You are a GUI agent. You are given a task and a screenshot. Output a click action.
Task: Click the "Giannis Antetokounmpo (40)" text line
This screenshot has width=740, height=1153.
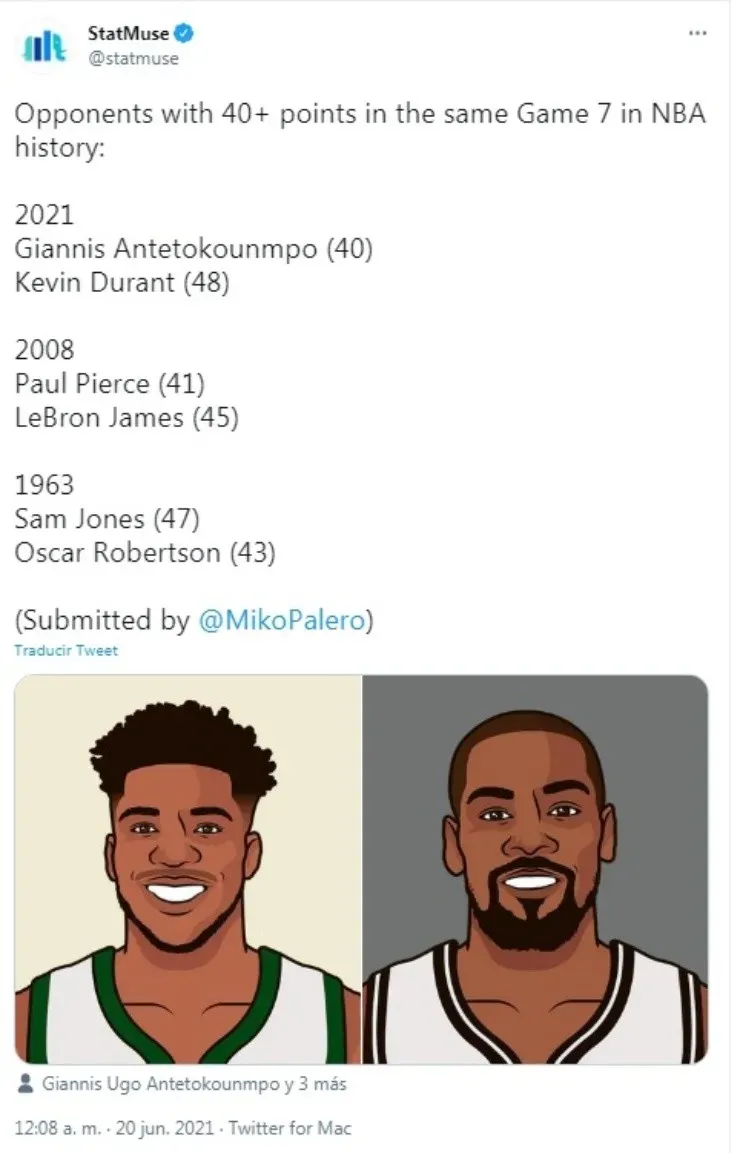click(x=193, y=249)
